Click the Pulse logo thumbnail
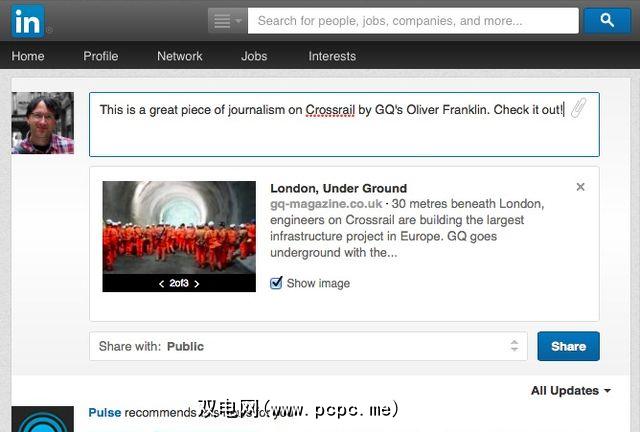Image resolution: width=640 pixels, height=432 pixels. point(43,419)
